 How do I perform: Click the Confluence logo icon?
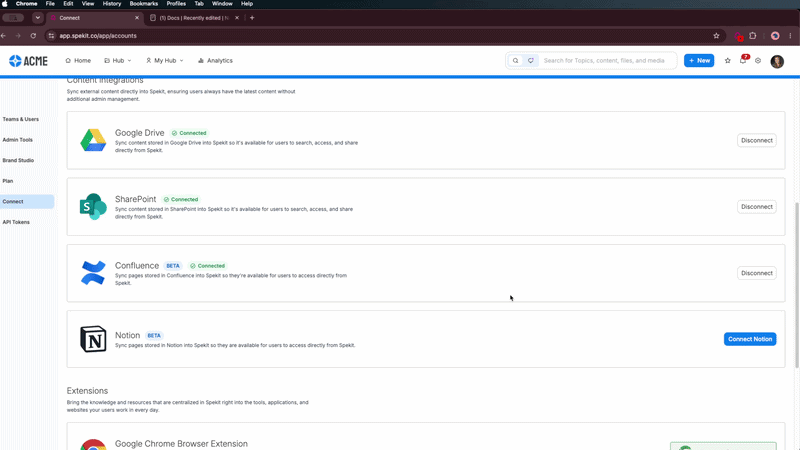[93, 273]
